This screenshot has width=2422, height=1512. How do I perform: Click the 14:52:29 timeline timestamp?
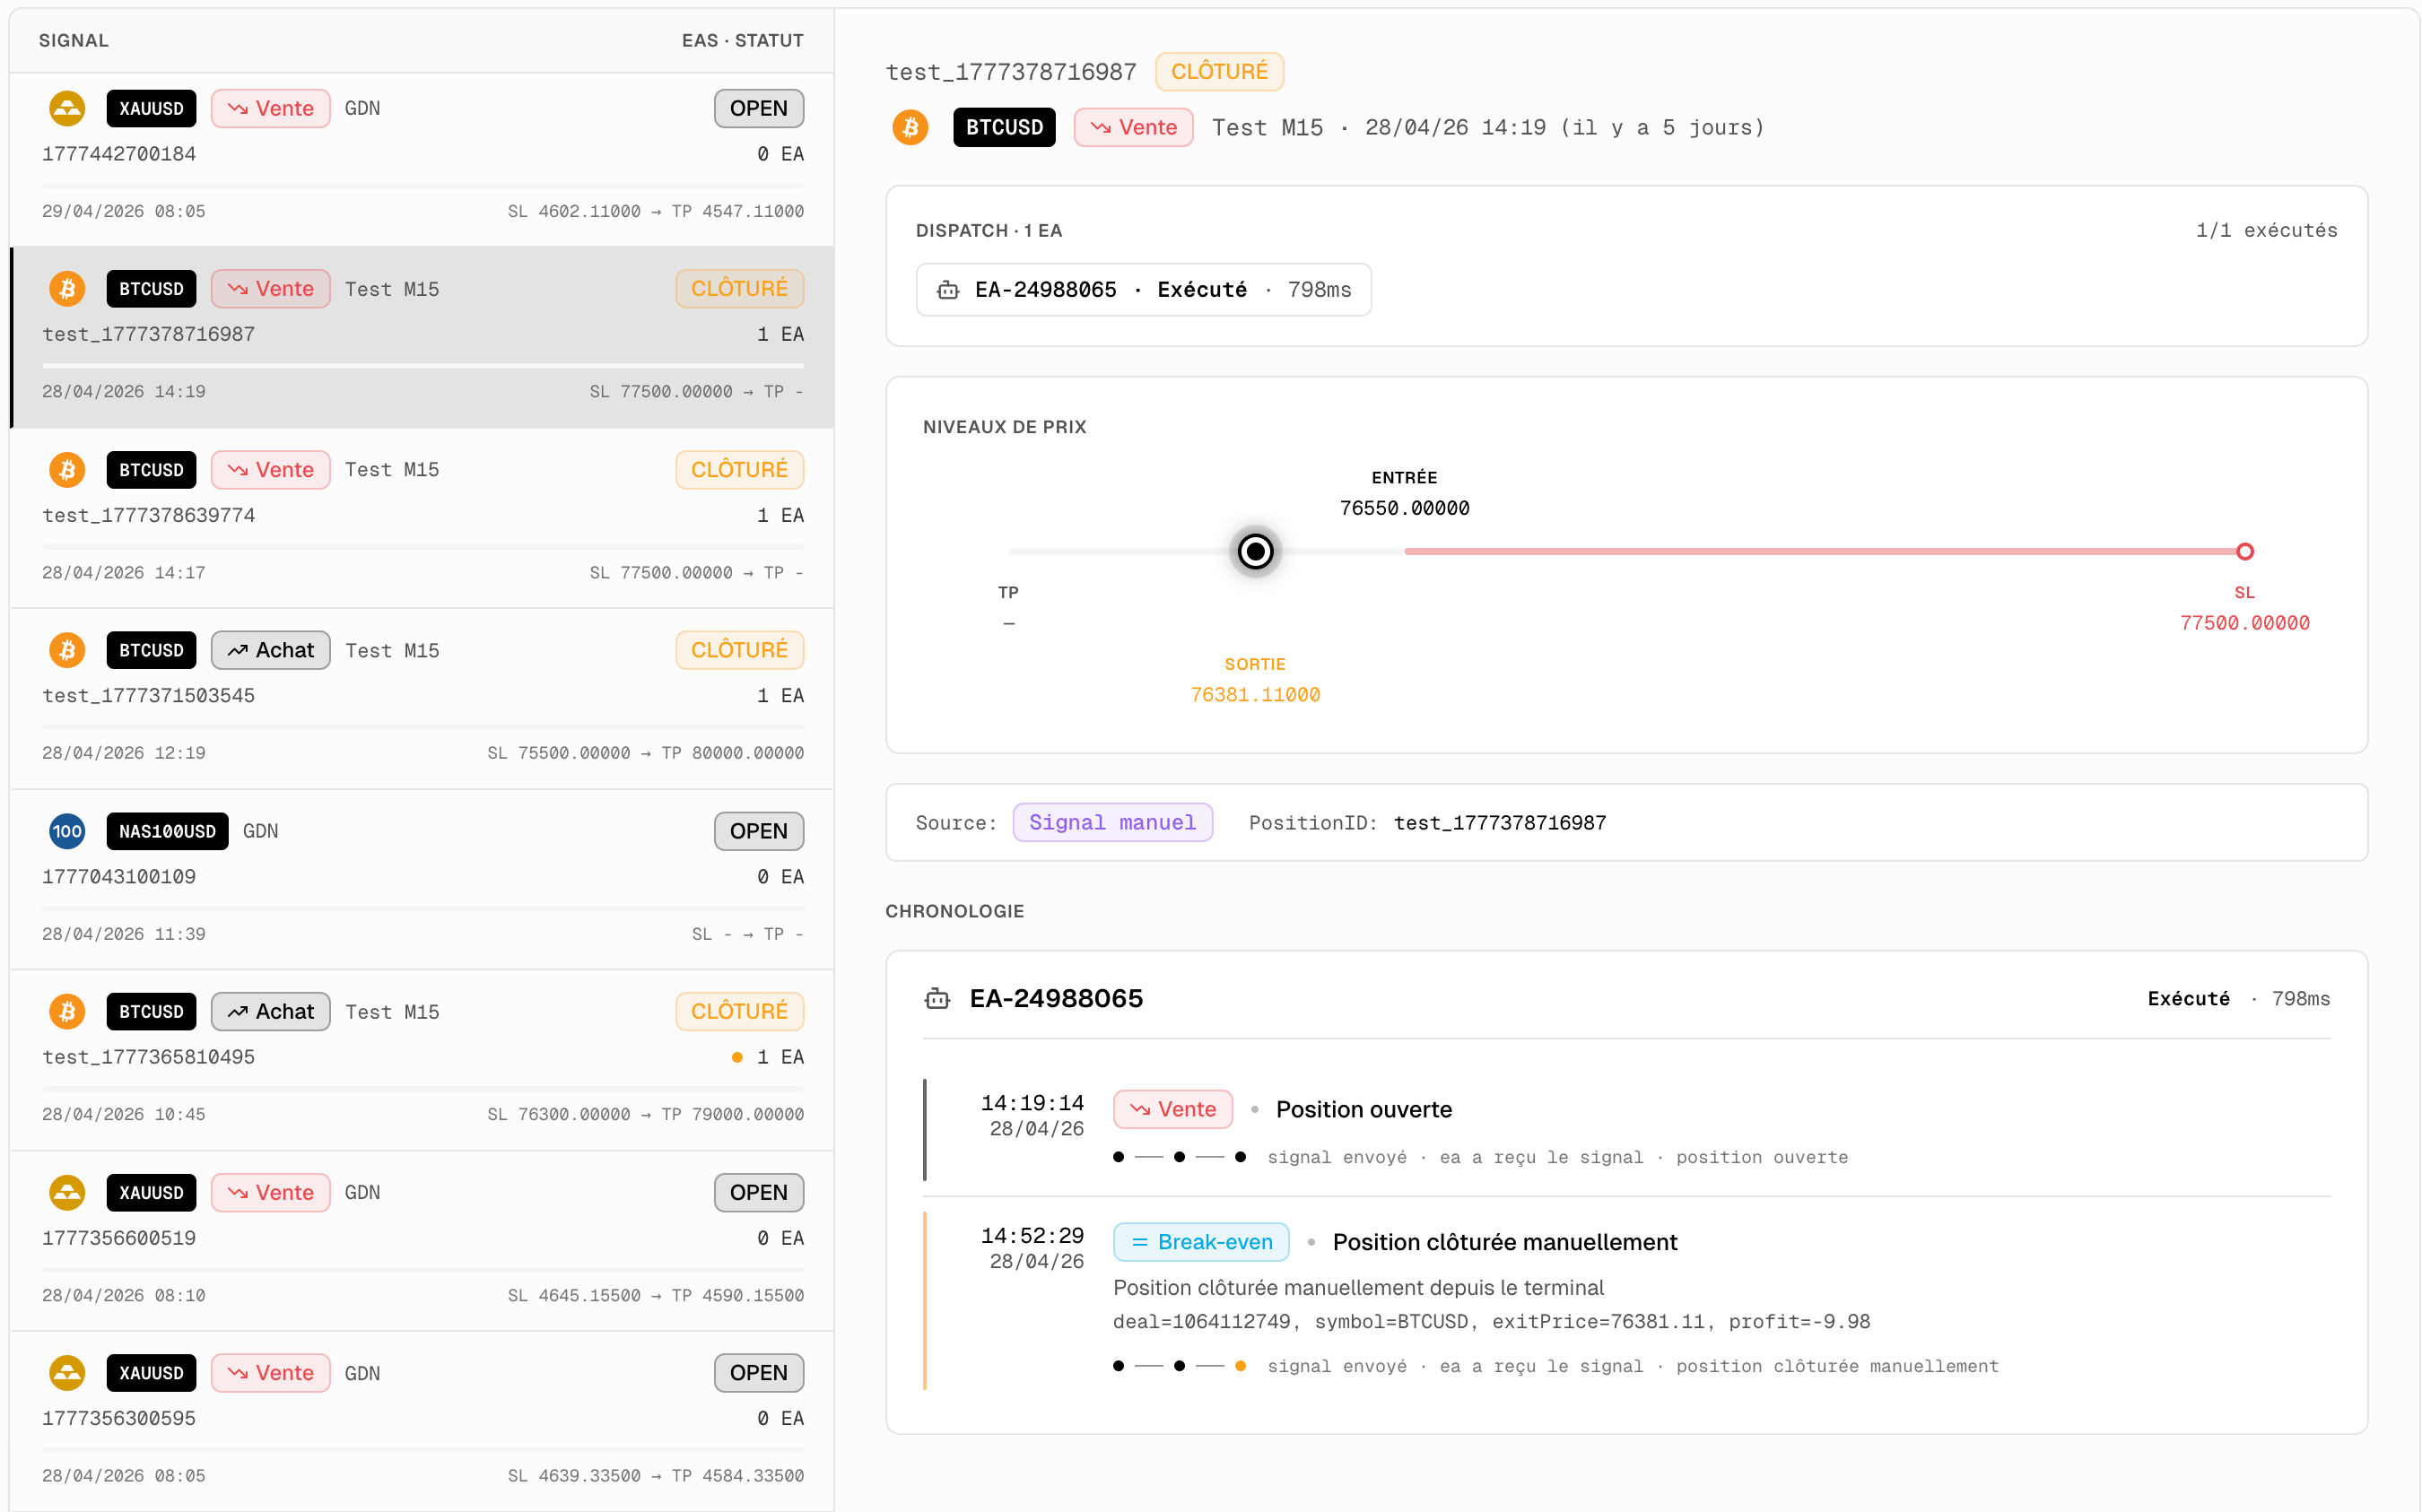tap(1032, 1235)
